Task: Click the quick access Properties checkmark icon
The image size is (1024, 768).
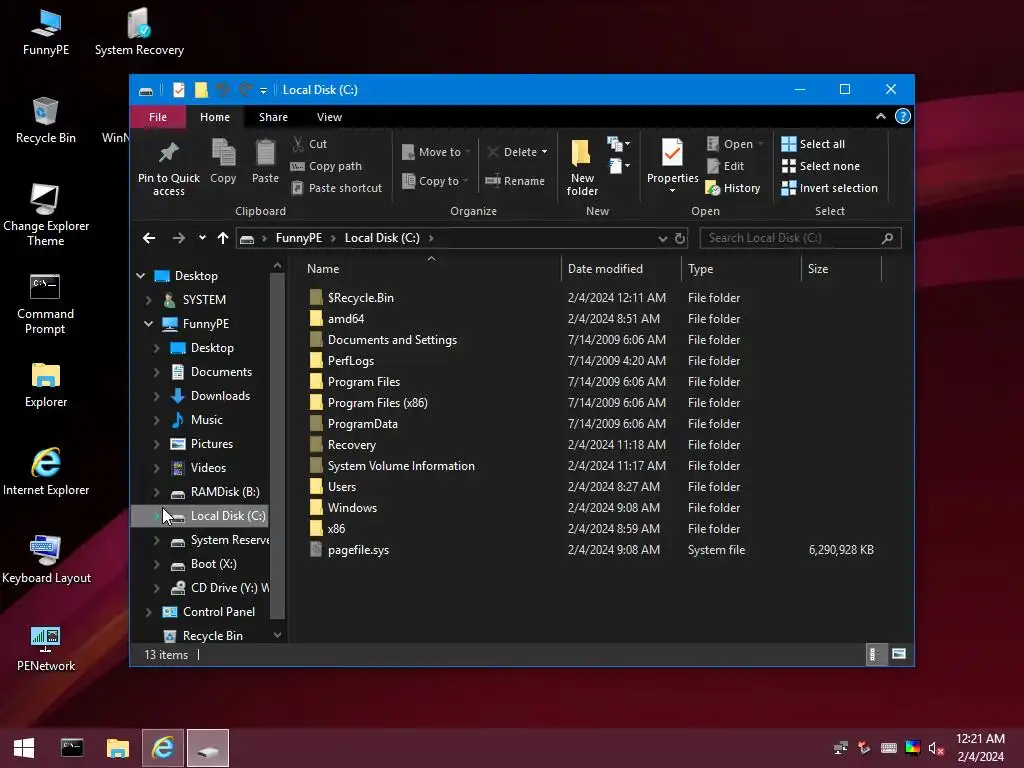Action: [x=179, y=90]
